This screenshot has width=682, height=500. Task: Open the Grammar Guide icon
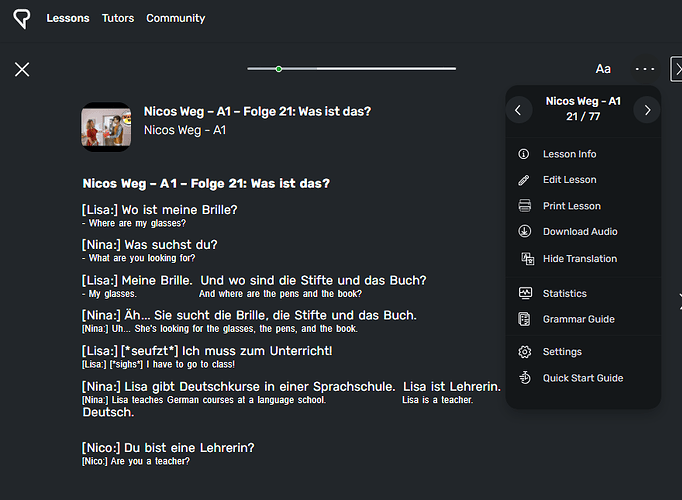point(524,319)
